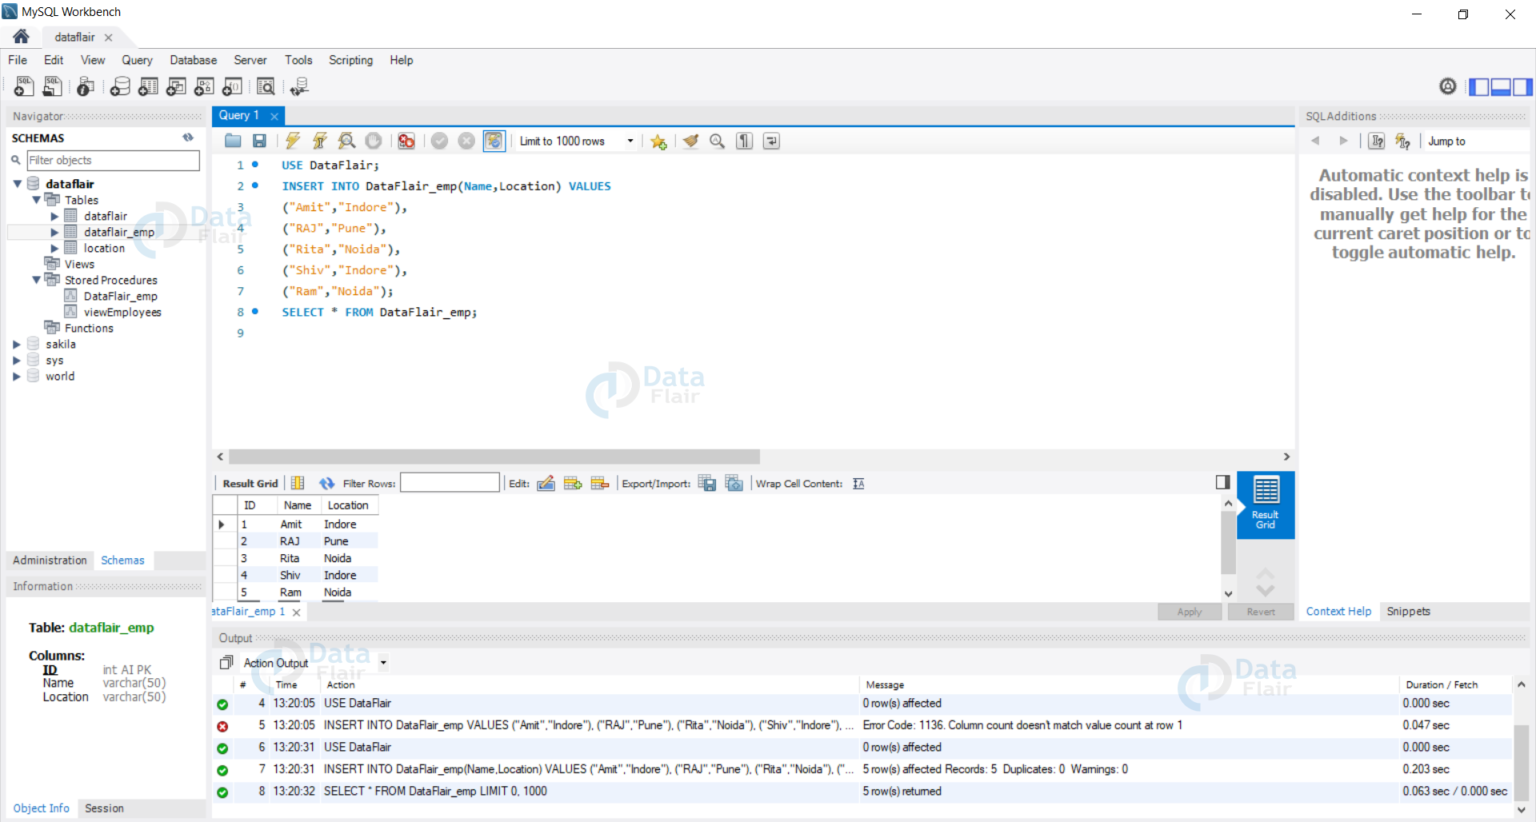Viewport: 1536px width, 822px height.
Task: Select the viewEmployees stored procedure
Action: [x=122, y=312]
